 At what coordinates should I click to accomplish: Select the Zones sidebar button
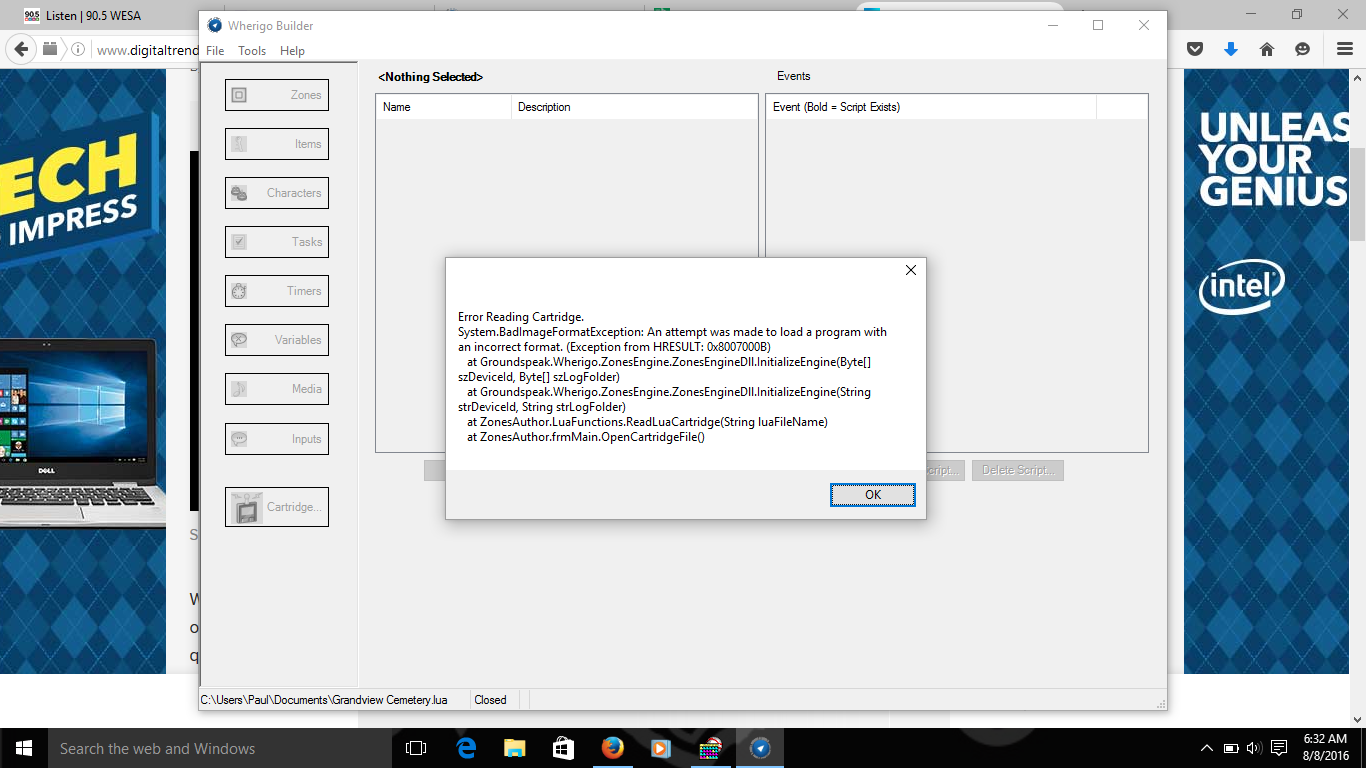(x=277, y=95)
